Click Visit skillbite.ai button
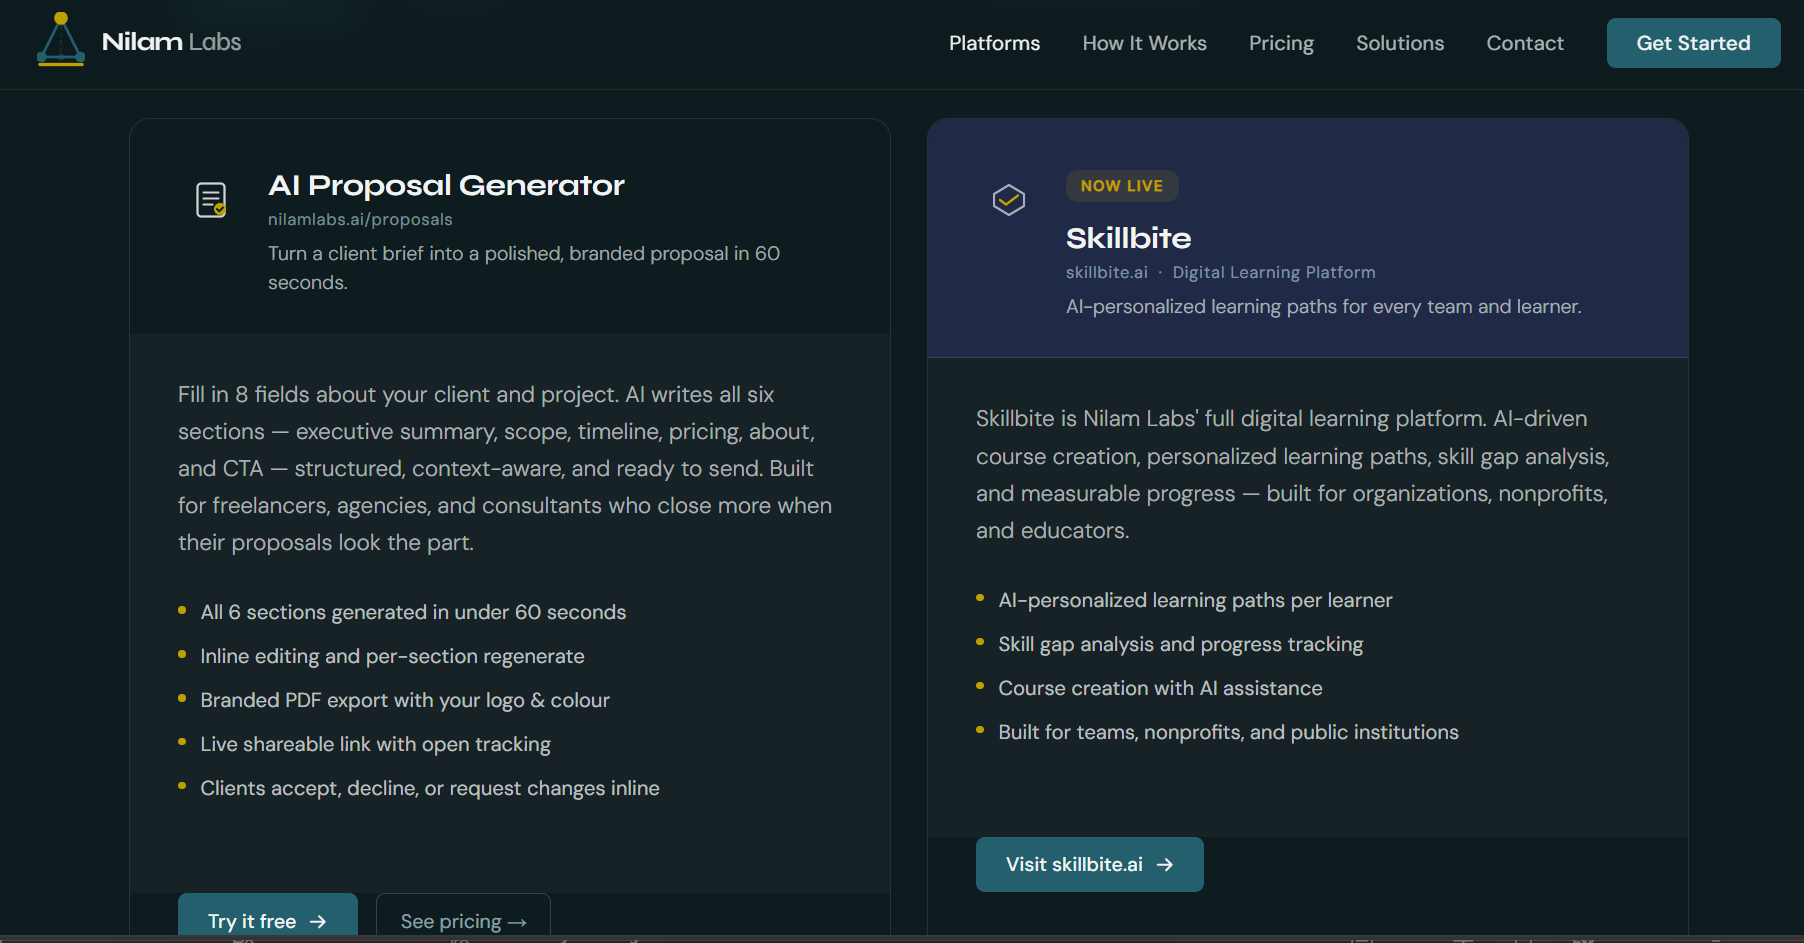 tap(1089, 864)
